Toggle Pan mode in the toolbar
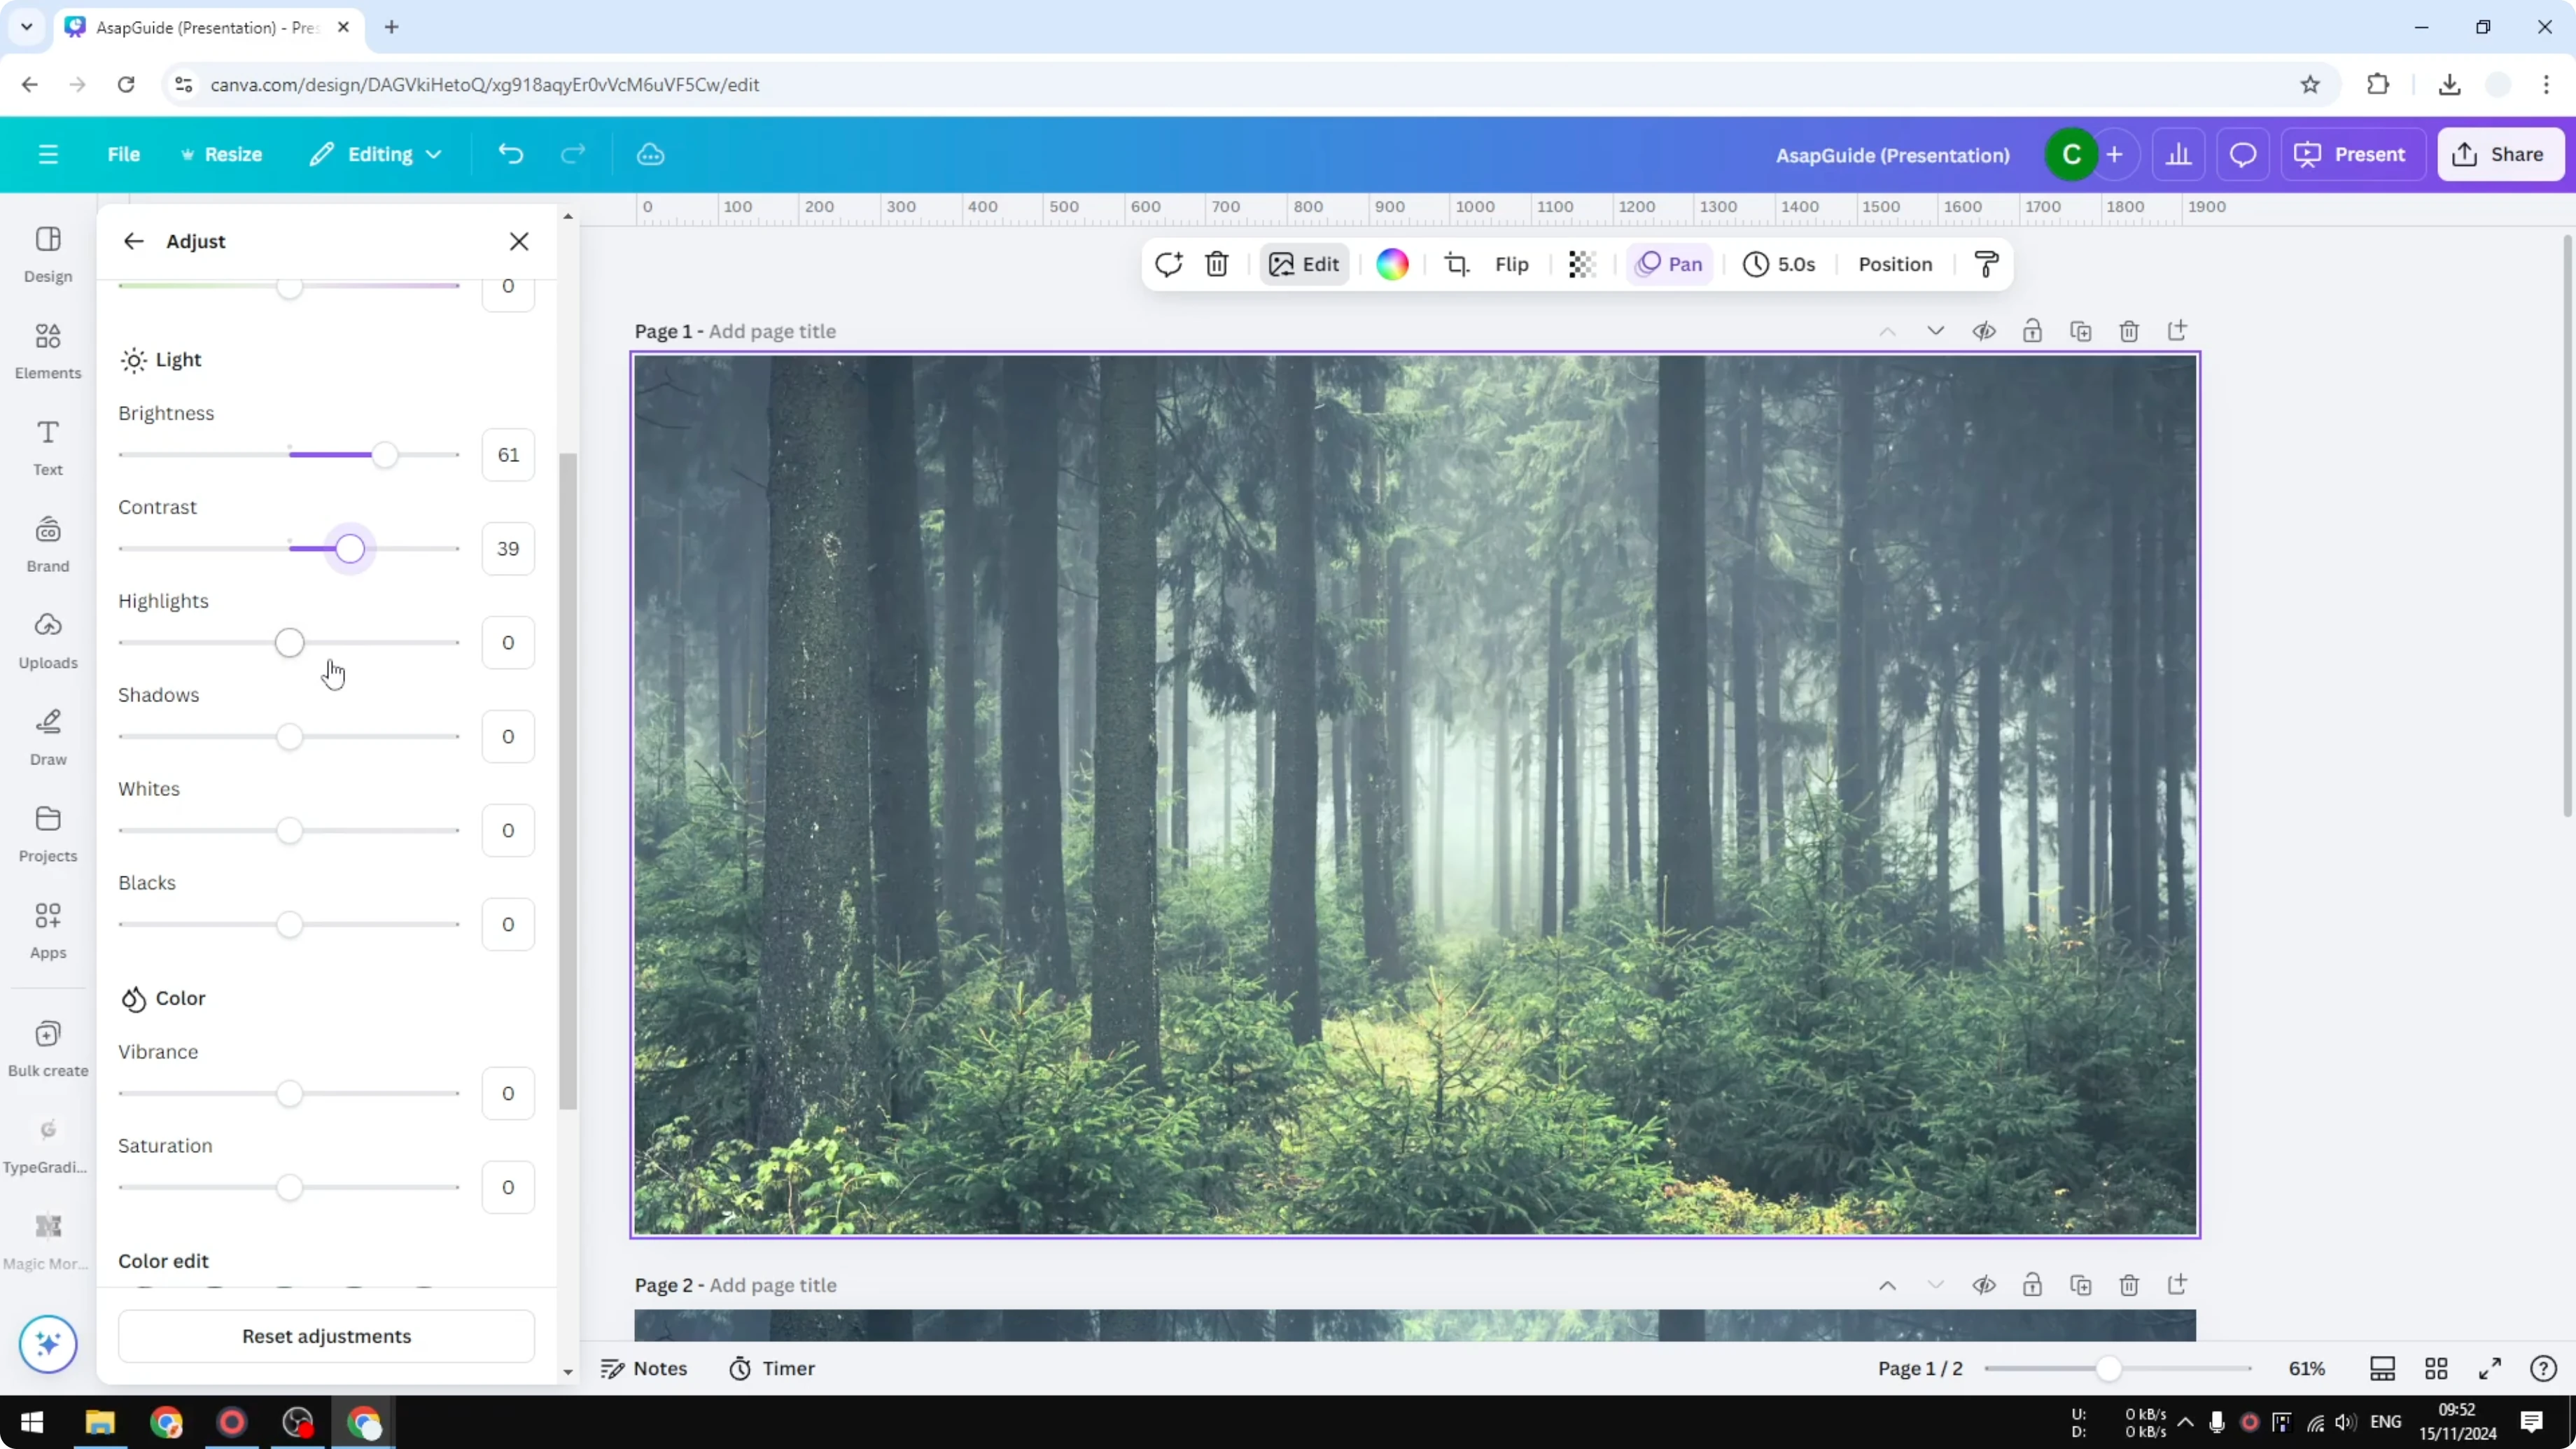Image resolution: width=2576 pixels, height=1449 pixels. pos(1669,264)
